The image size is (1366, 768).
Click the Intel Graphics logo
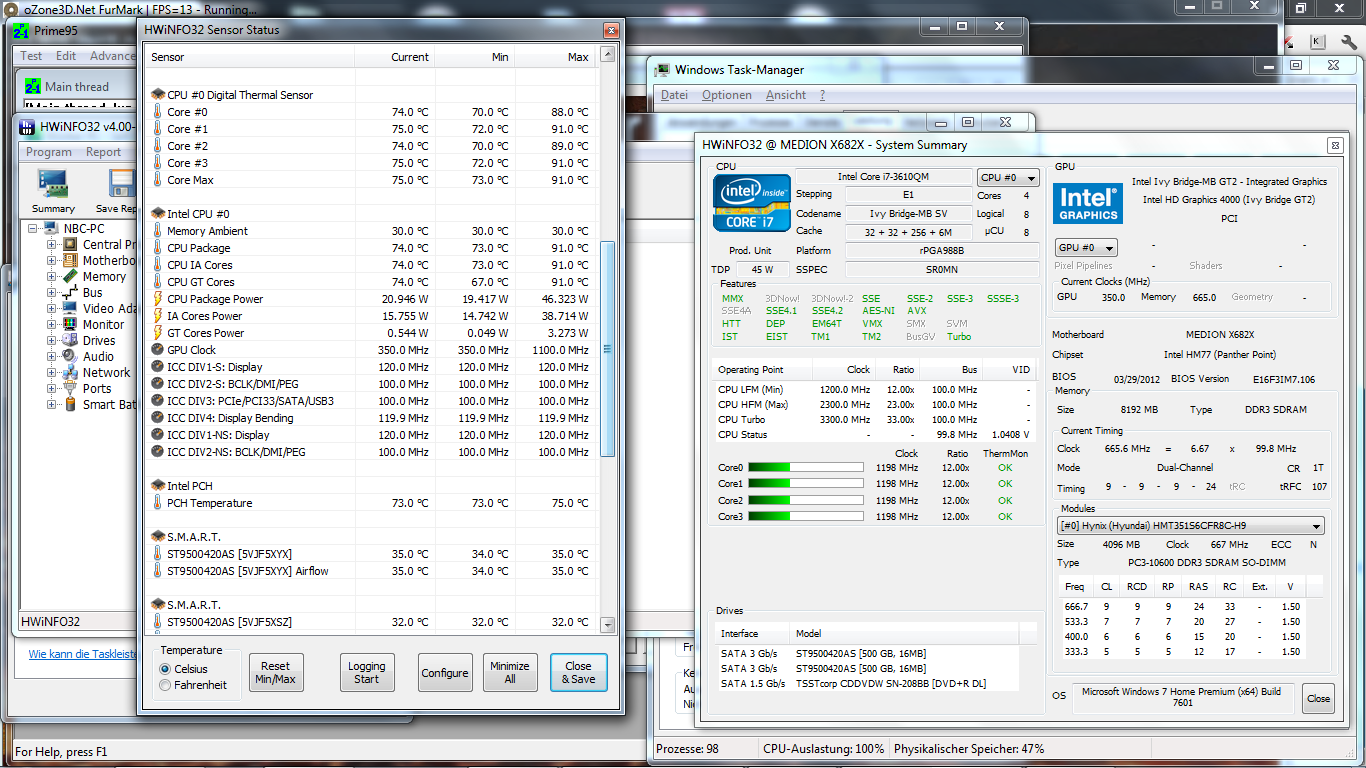click(x=1088, y=203)
